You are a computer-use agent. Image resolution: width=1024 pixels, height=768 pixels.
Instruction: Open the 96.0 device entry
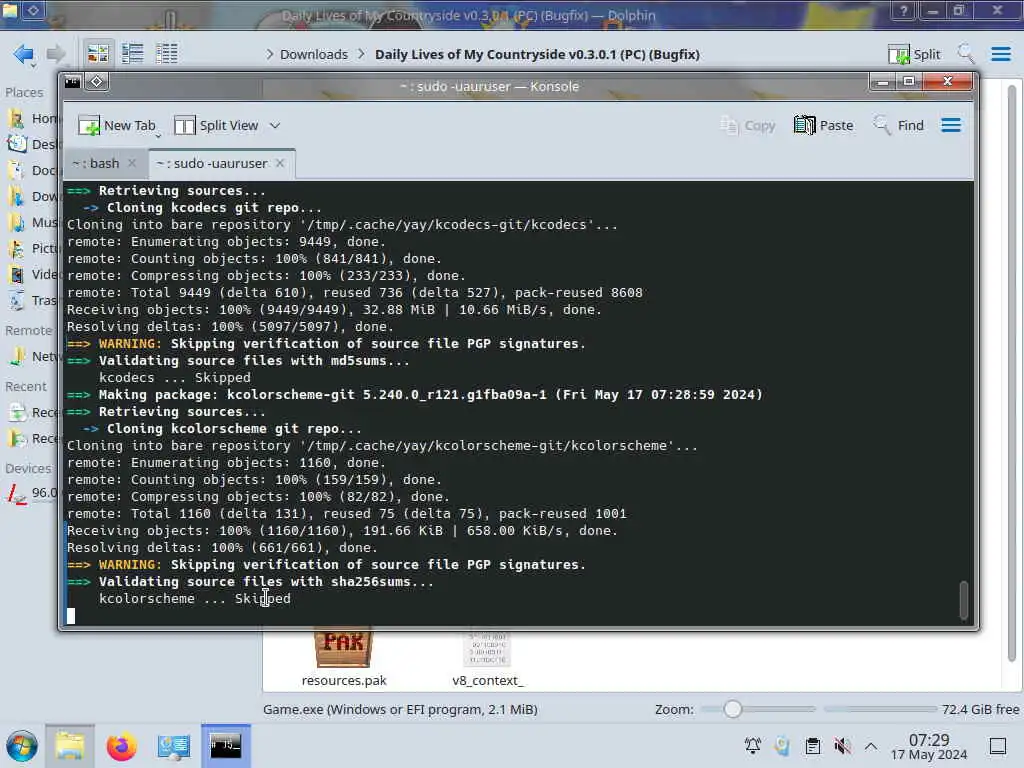(x=31, y=493)
